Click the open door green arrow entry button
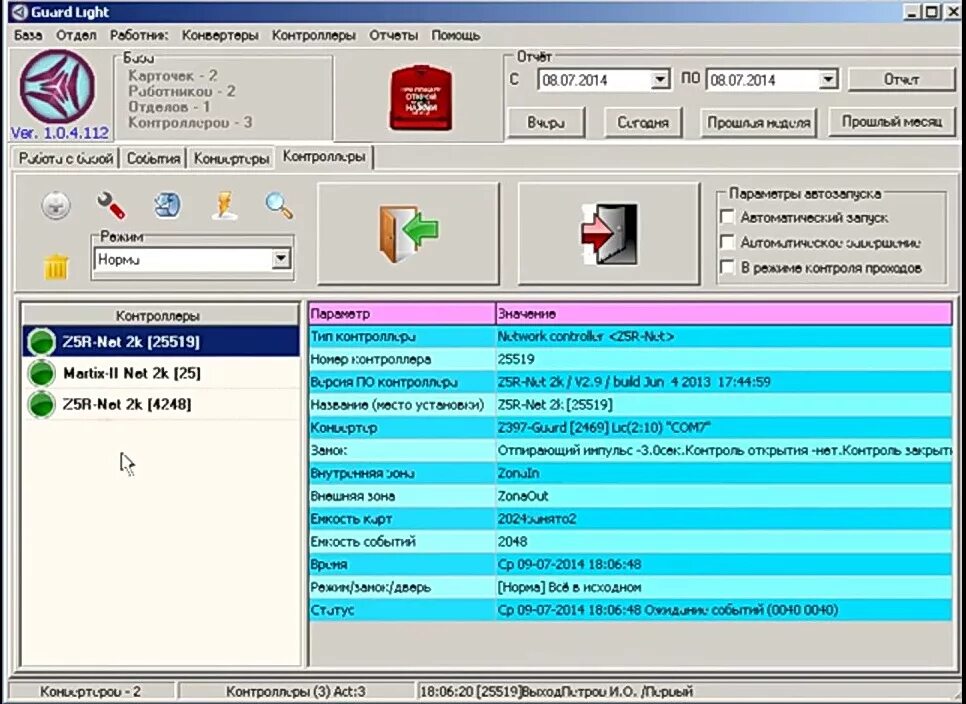The height and width of the screenshot is (704, 966). coord(408,233)
